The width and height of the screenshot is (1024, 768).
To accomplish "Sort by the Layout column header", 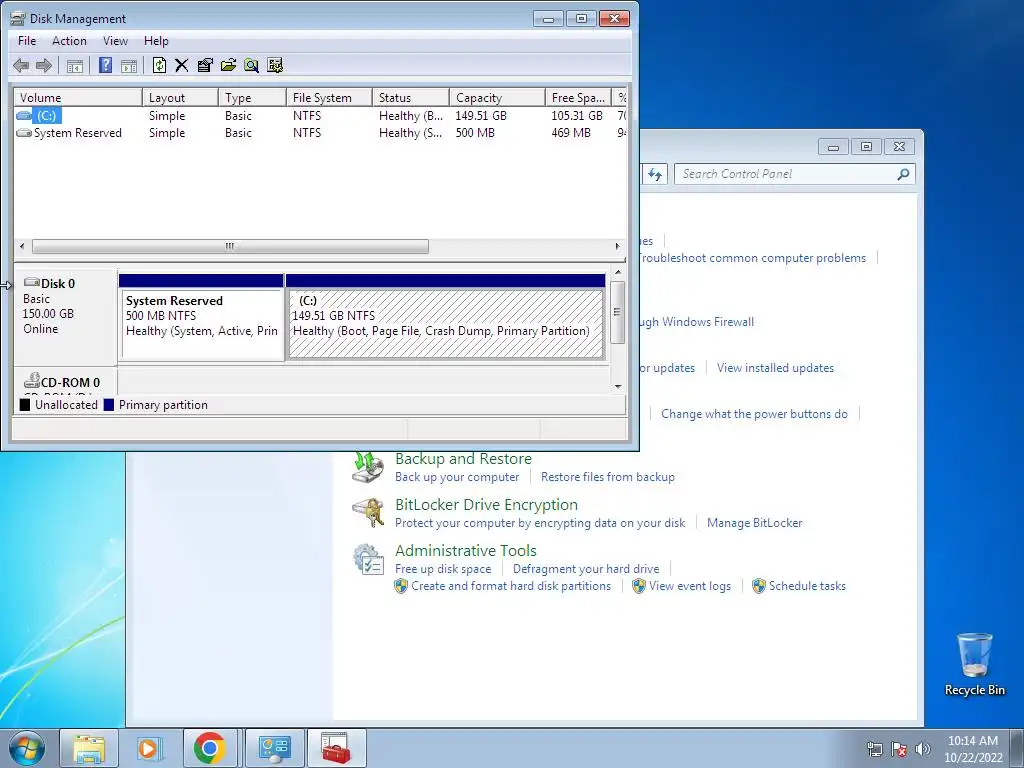I will coord(180,97).
